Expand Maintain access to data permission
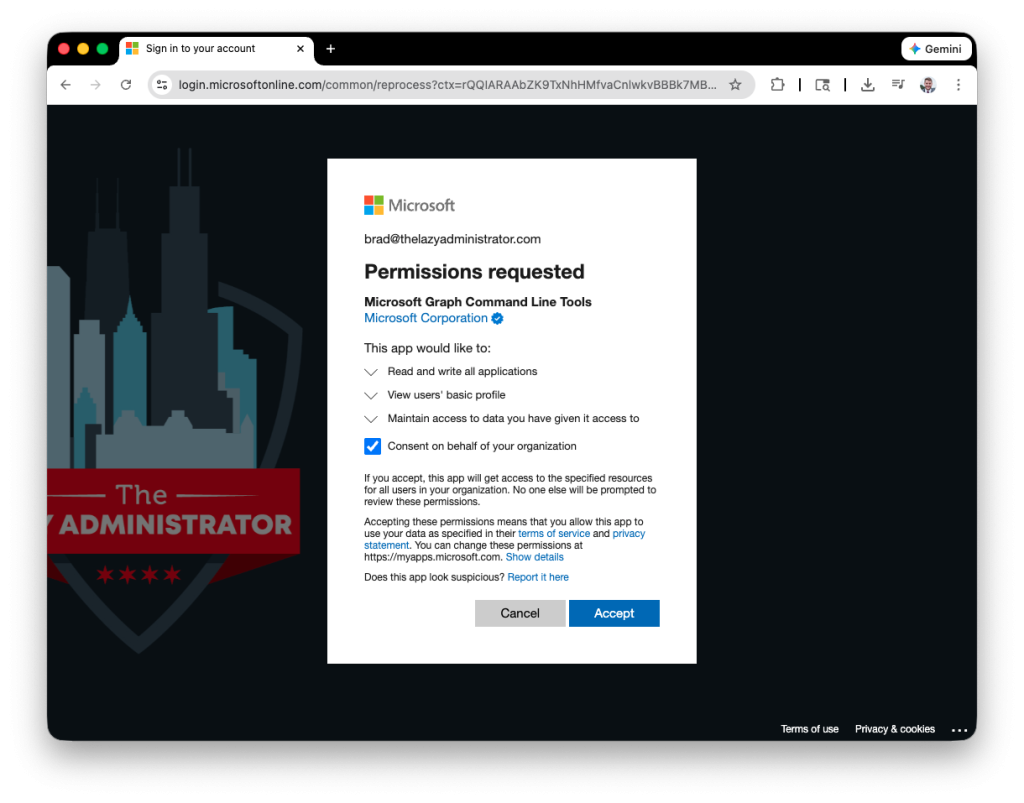The width and height of the screenshot is (1024, 803). [x=372, y=419]
